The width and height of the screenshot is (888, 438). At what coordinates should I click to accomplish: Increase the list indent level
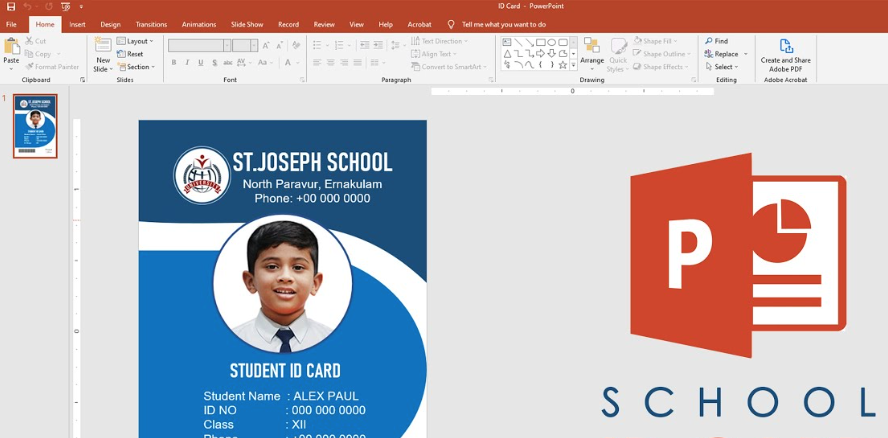378,45
